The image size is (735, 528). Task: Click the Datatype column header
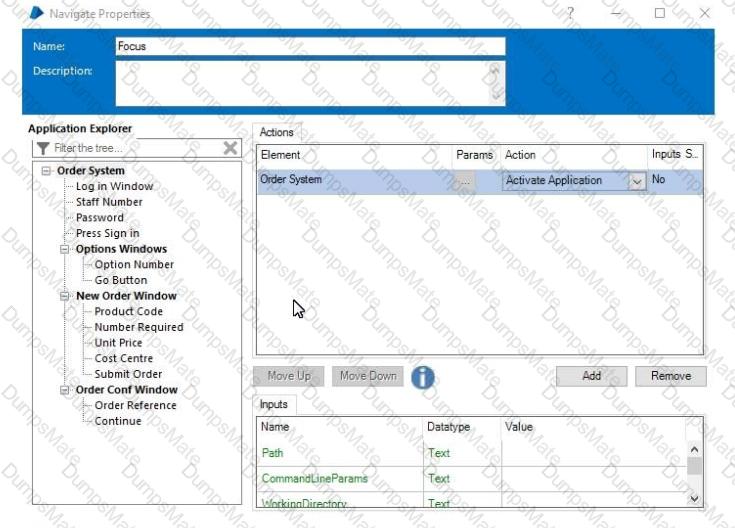(462, 427)
